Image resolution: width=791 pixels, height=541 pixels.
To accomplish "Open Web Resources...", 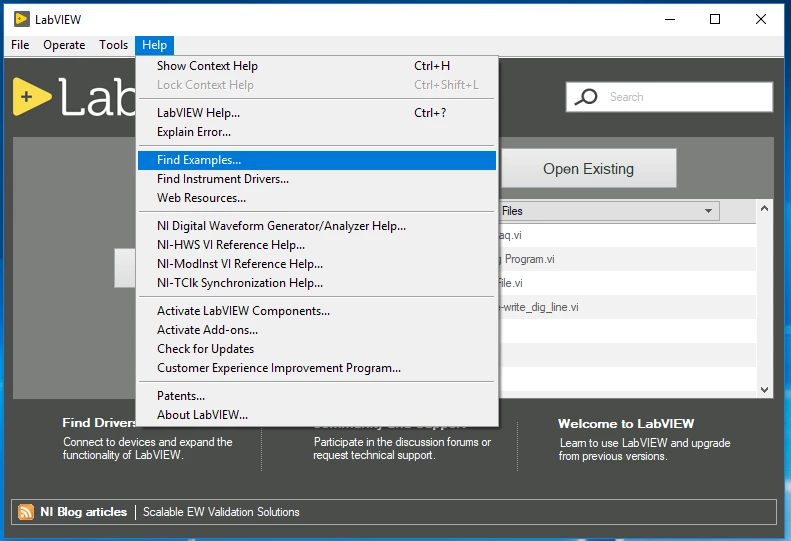I will (317, 198).
